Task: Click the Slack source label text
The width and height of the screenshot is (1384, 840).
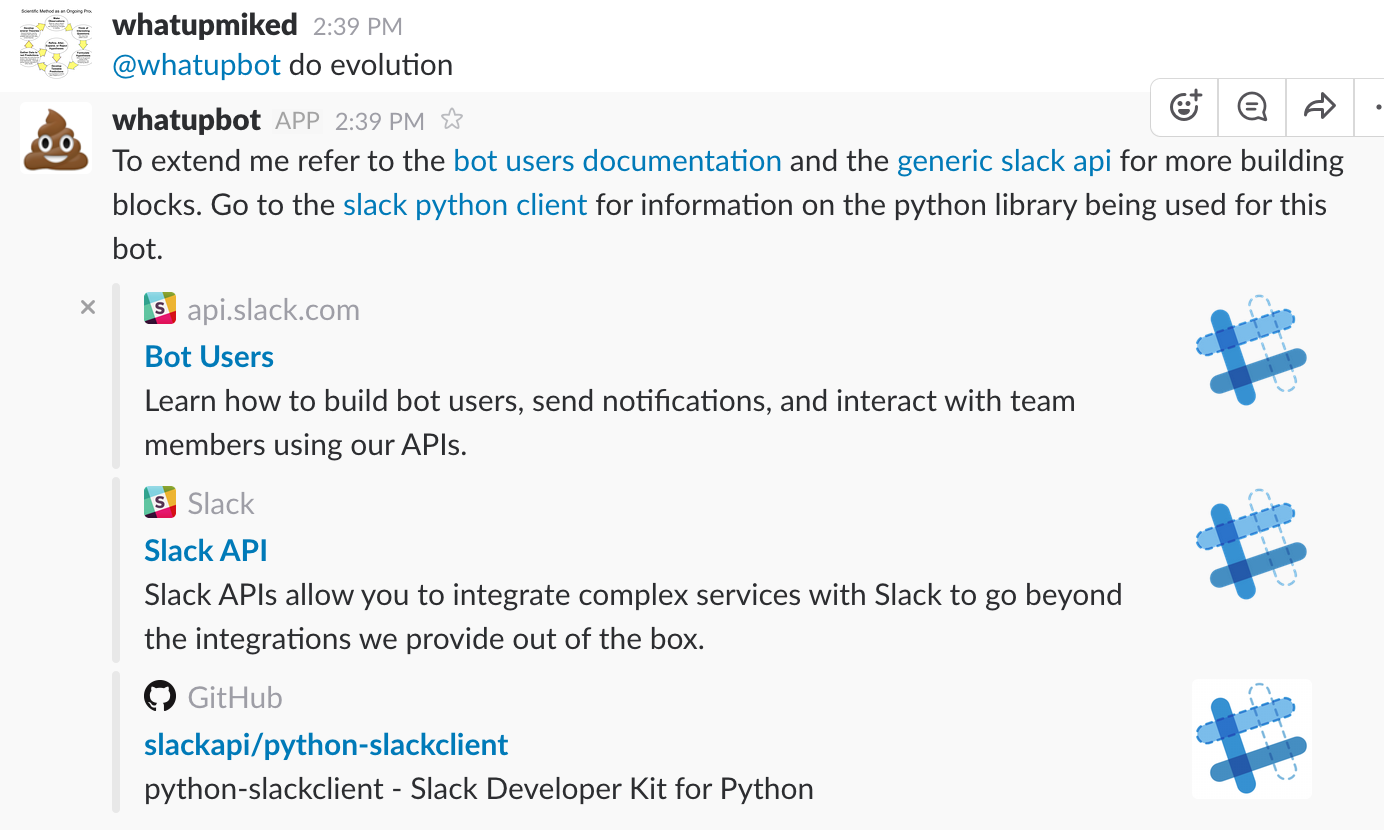Action: click(221, 503)
